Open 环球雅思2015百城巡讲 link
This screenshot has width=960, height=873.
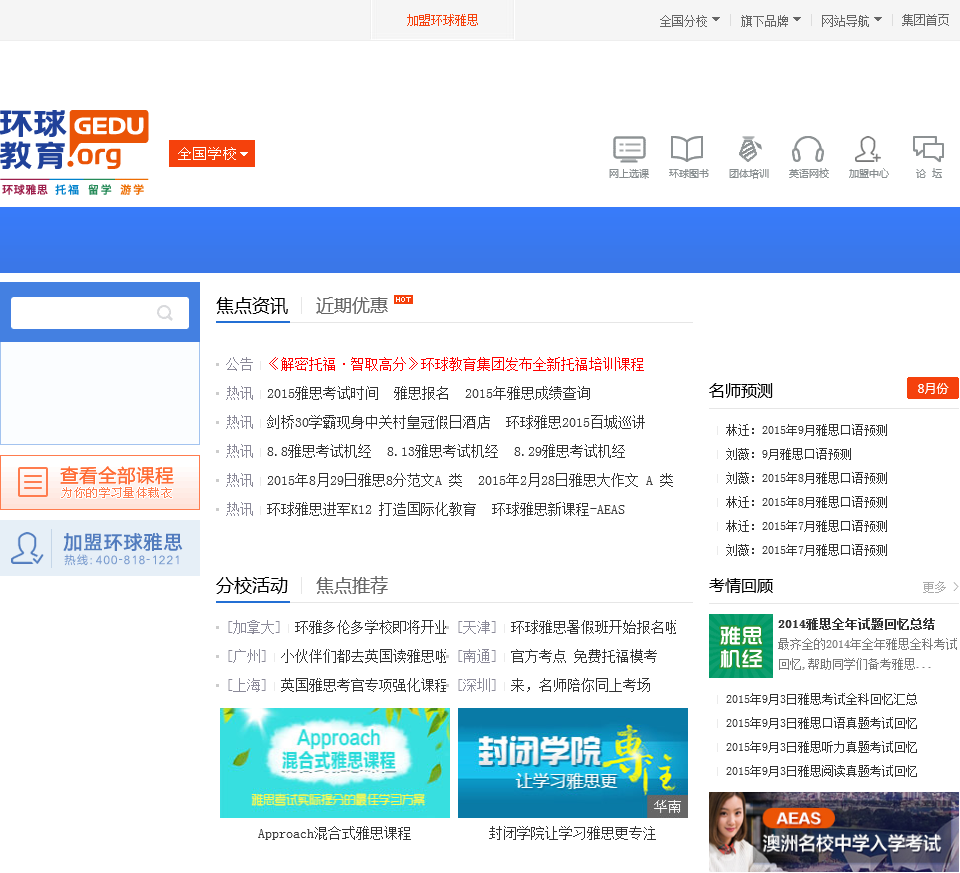(x=576, y=422)
